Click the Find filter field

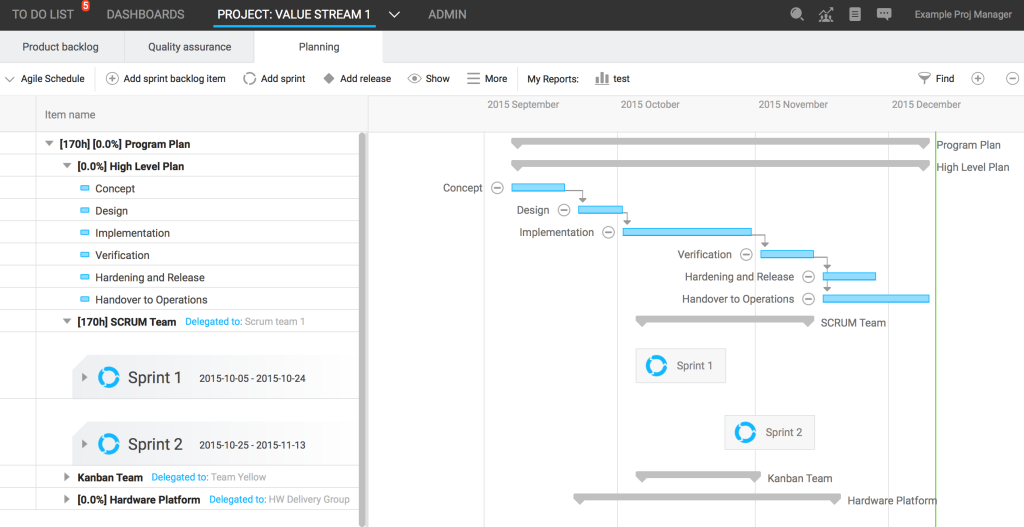click(x=936, y=79)
